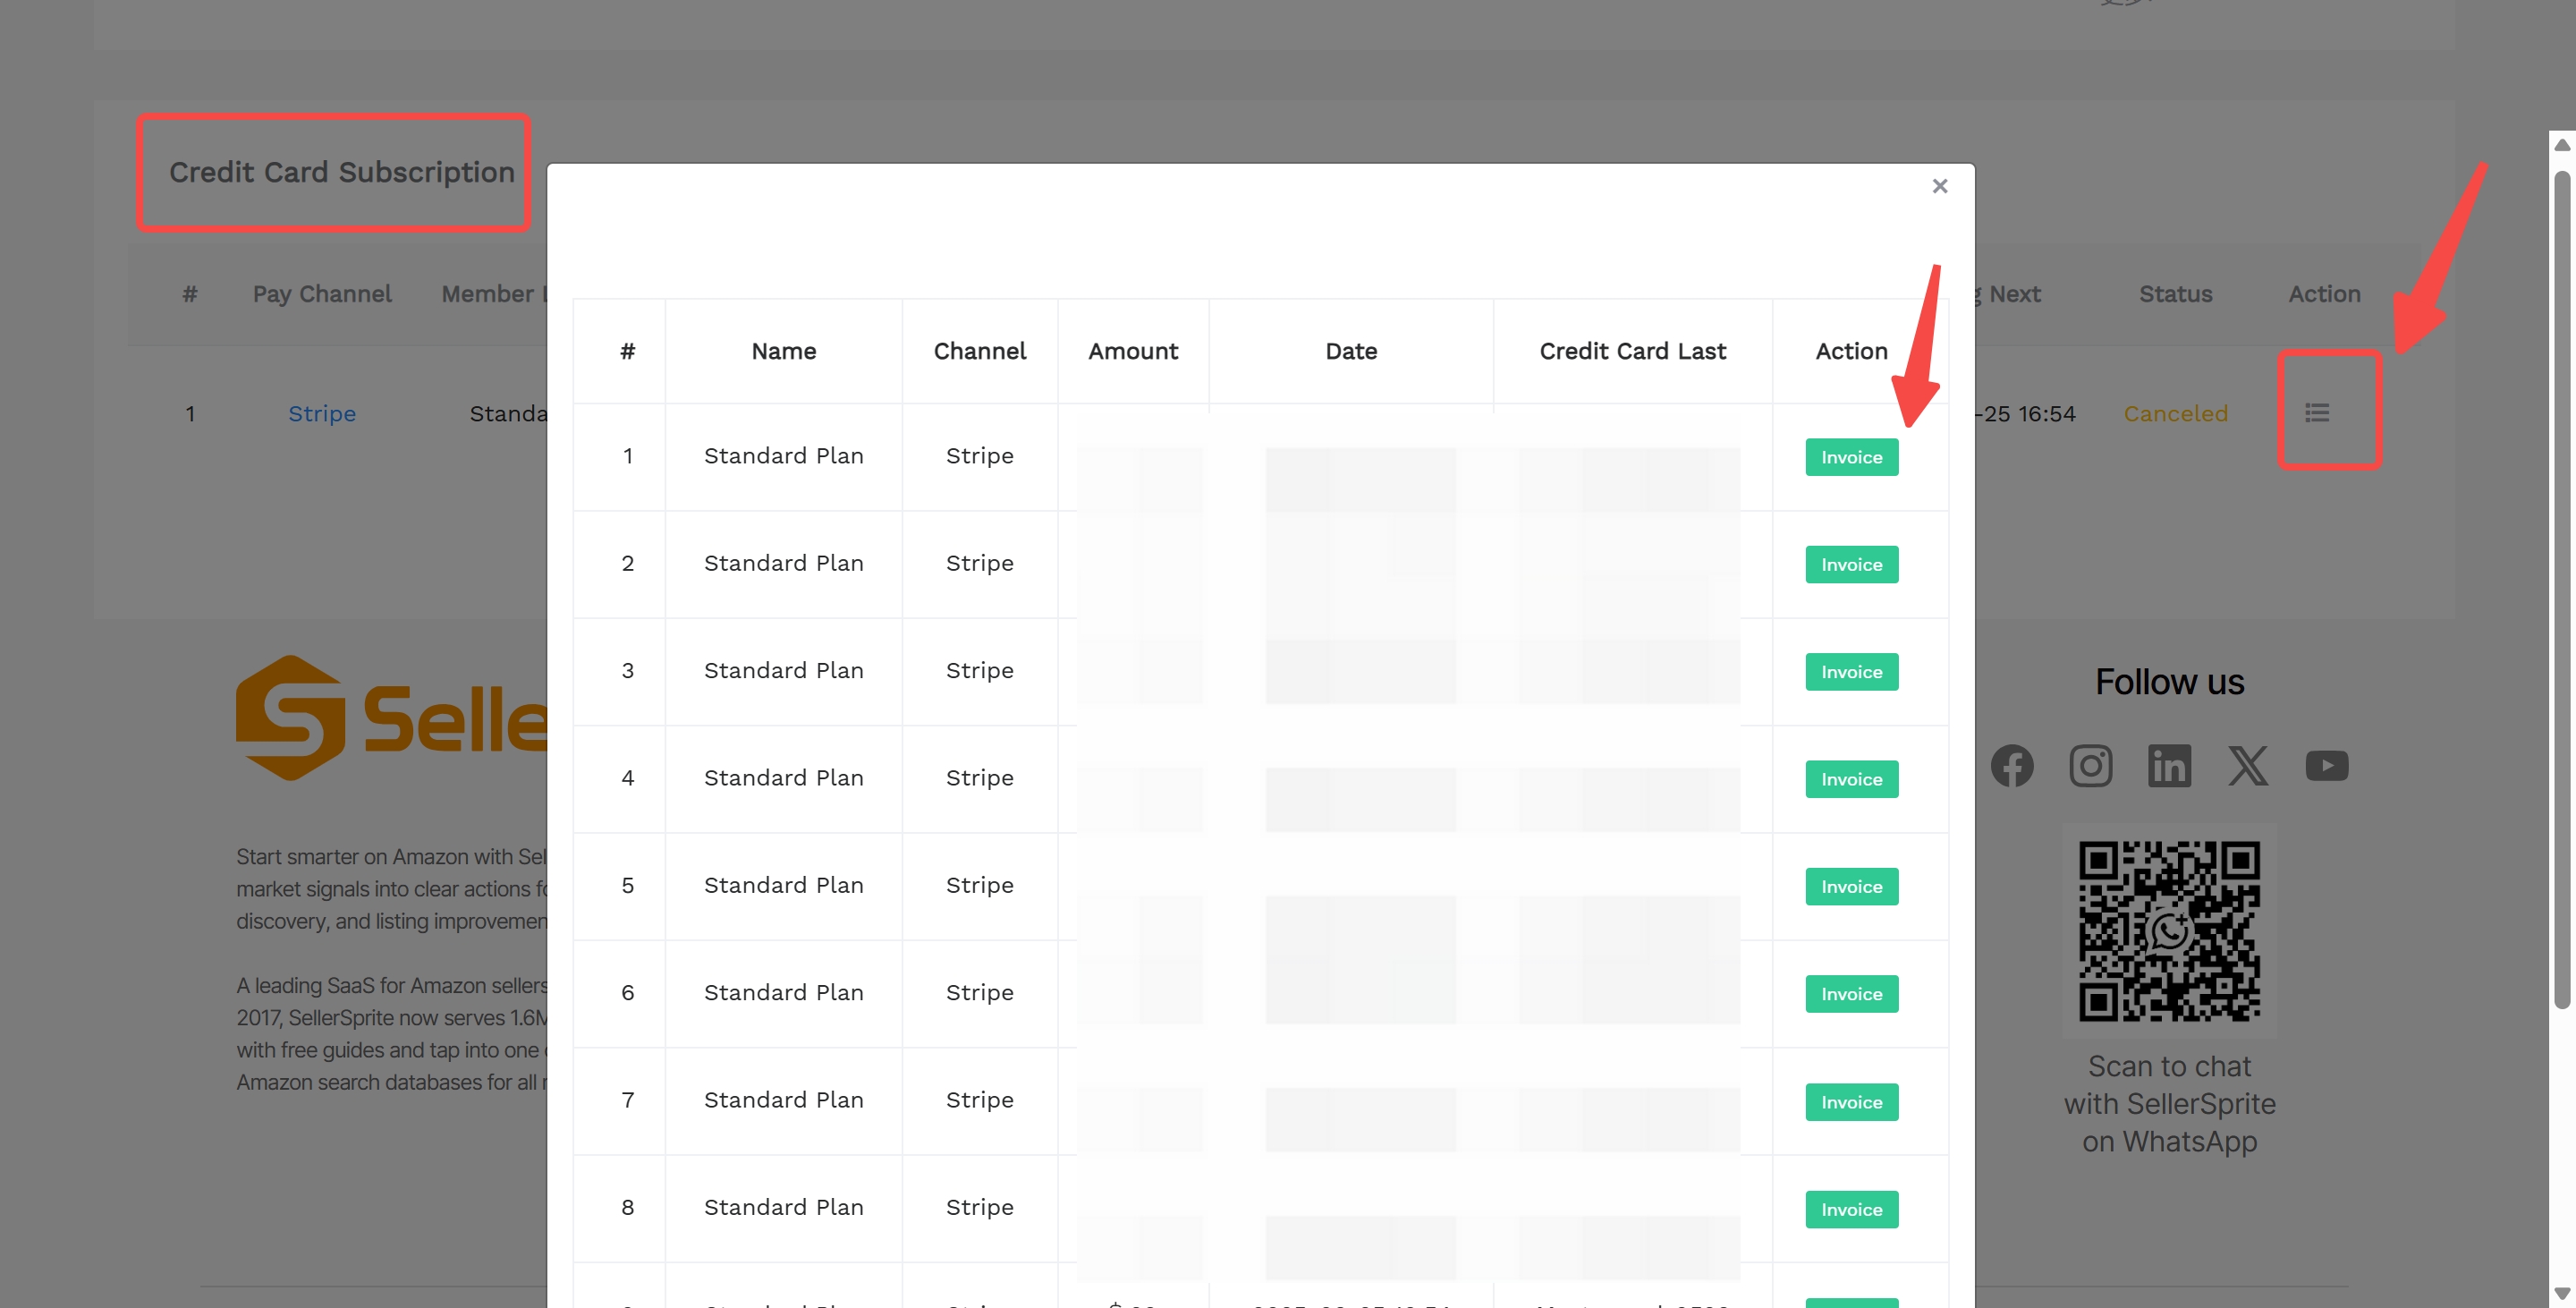
Task: Open SellerSprite X (Twitter) icon
Action: coord(2248,765)
